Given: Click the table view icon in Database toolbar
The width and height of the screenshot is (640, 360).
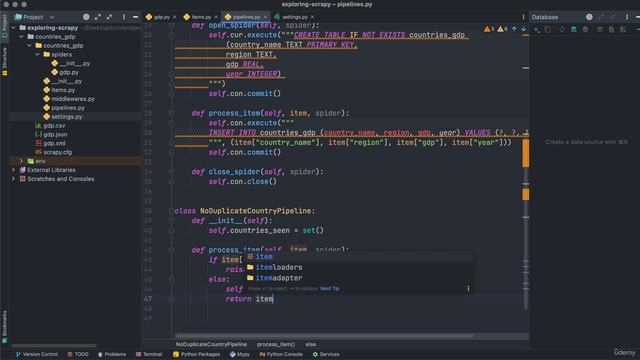Looking at the screenshot, I should click(600, 29).
